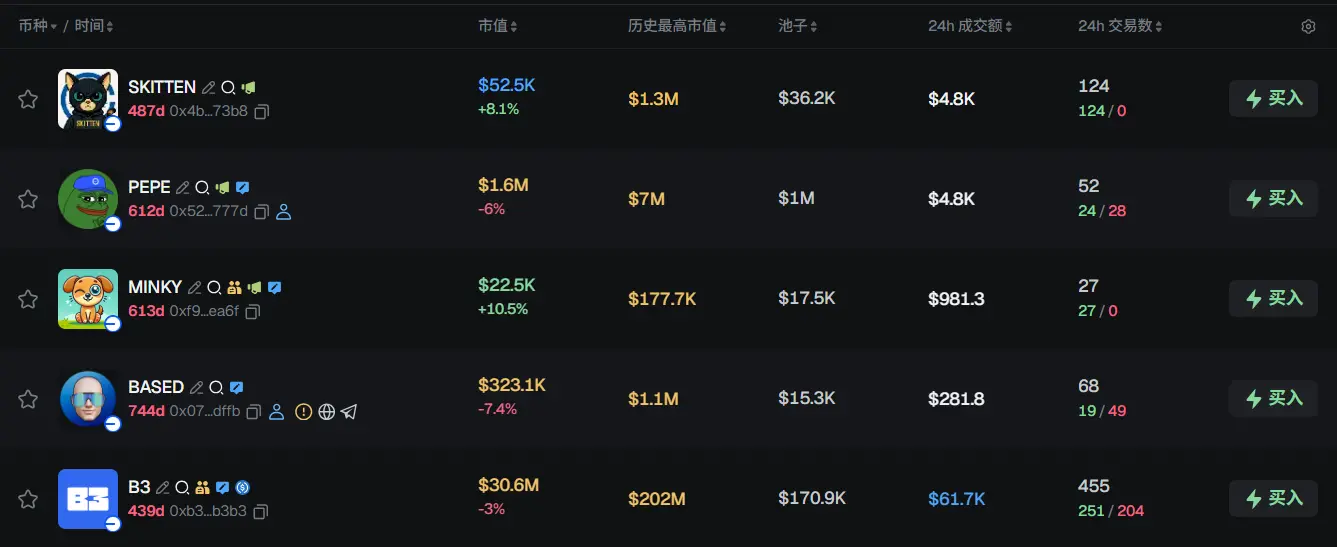Open table settings gear icon
Viewport: 1337px width, 547px height.
click(1308, 27)
